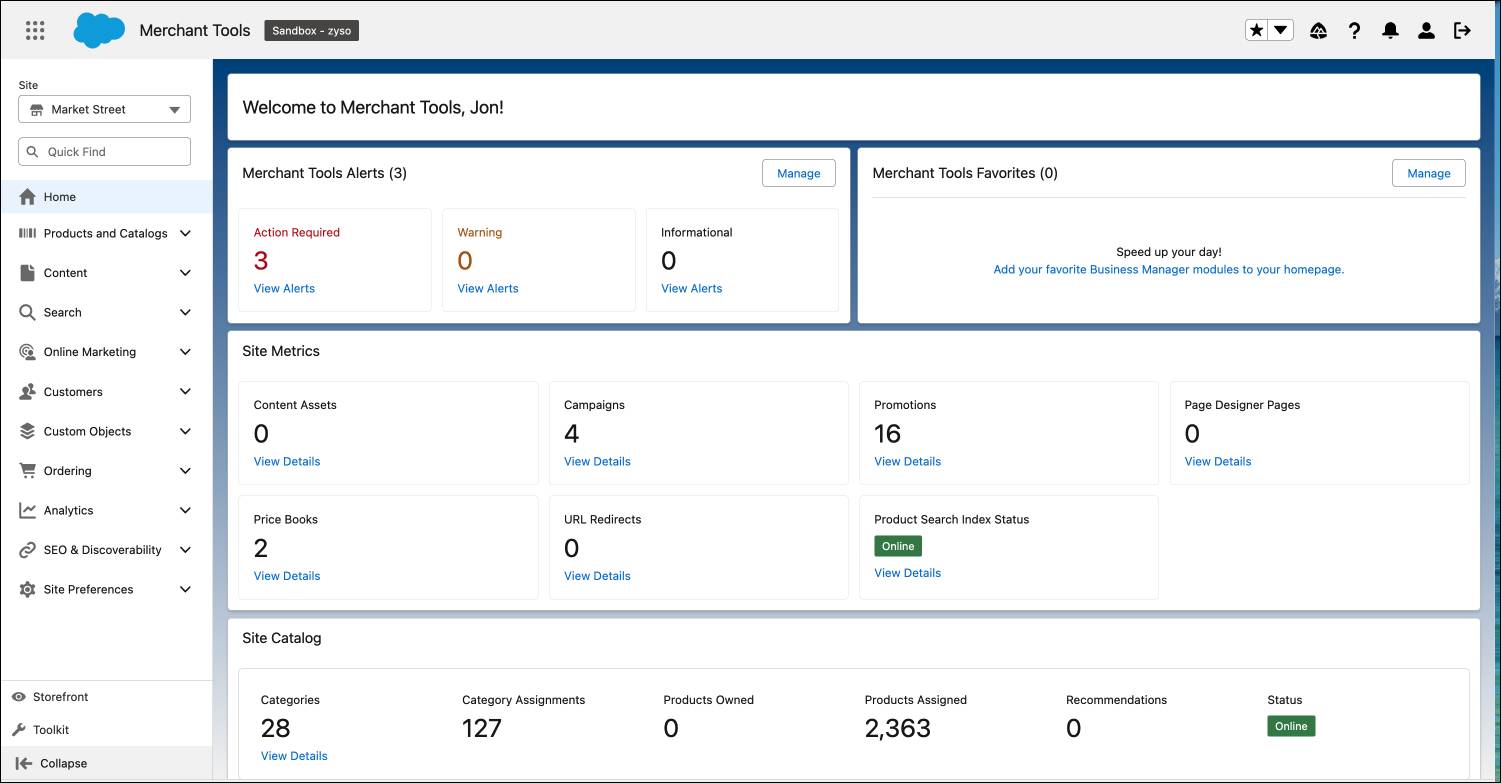This screenshot has height=783, width=1501.
Task: Focus the Quick Find search field
Action: [104, 152]
